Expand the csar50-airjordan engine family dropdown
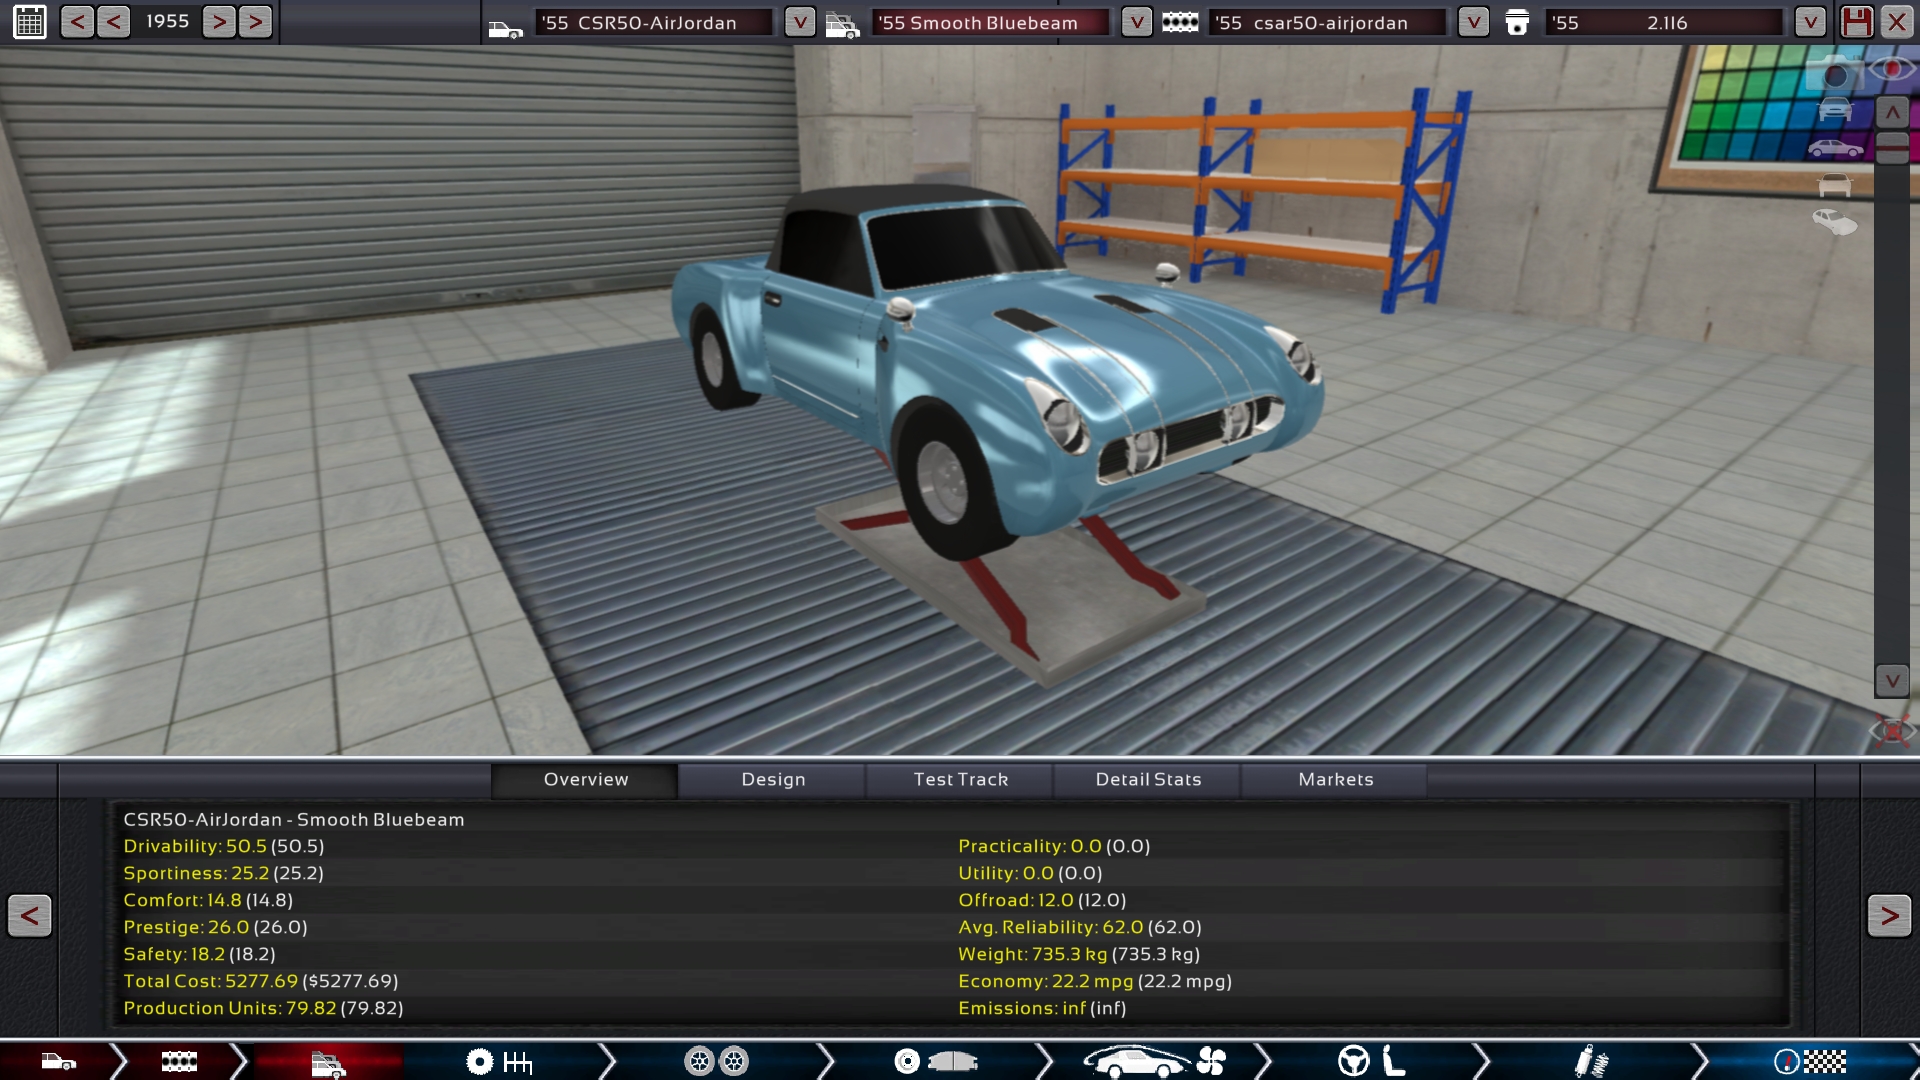 click(1473, 22)
